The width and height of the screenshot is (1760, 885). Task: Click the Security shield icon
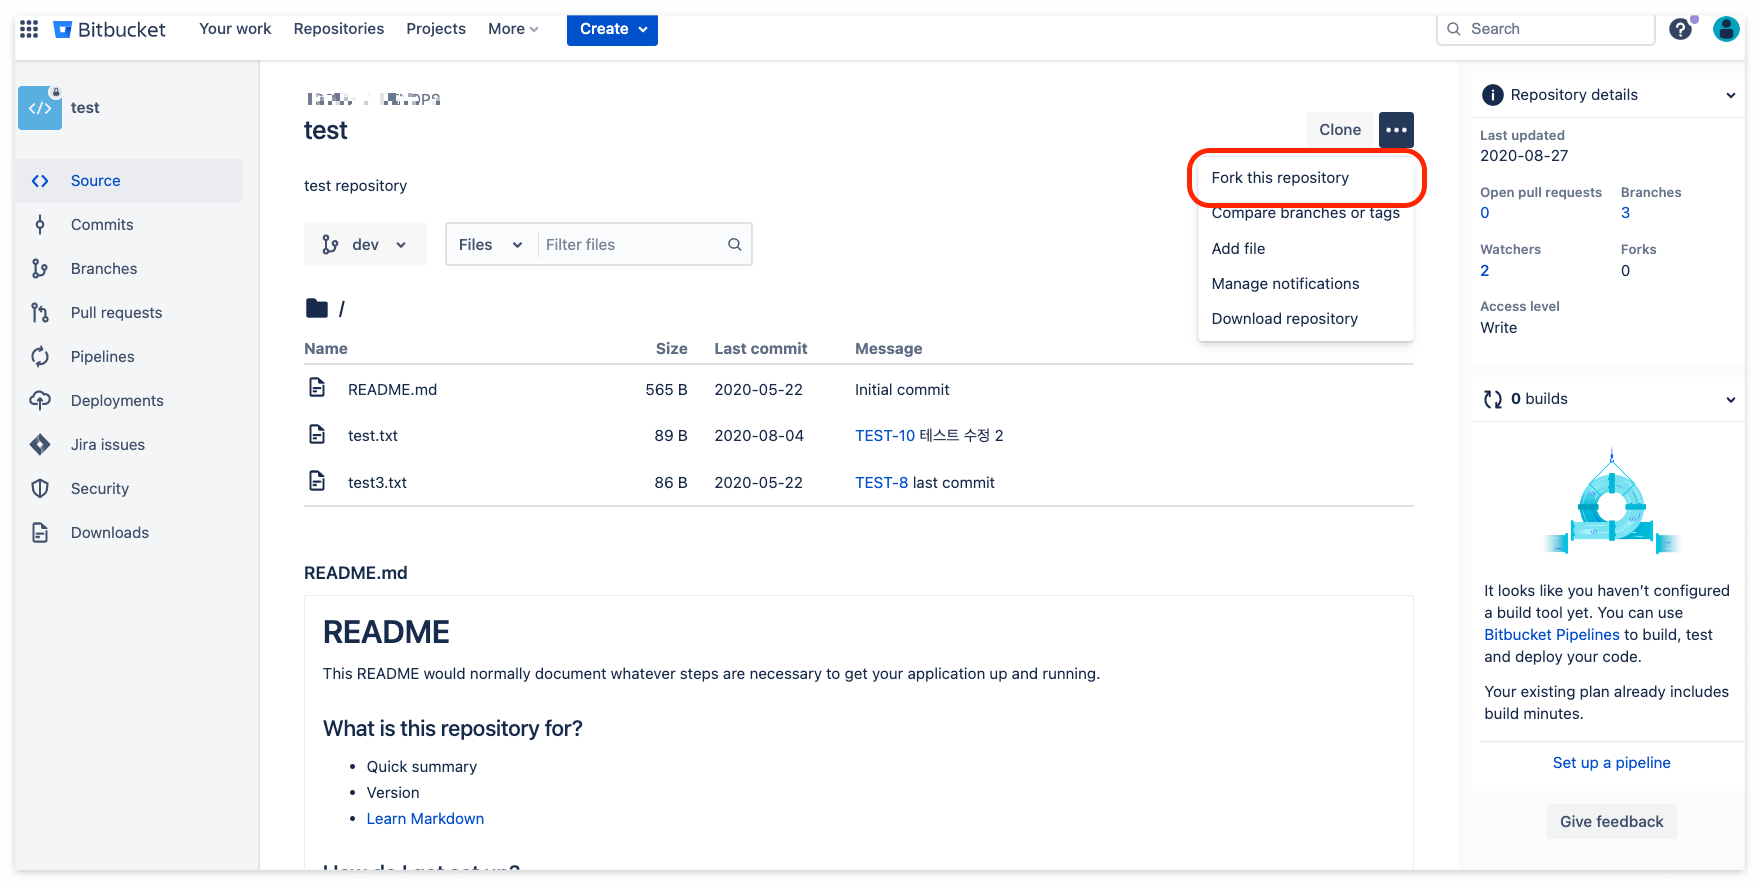point(40,489)
